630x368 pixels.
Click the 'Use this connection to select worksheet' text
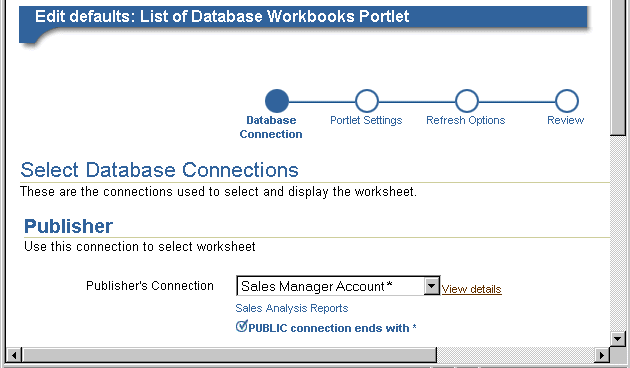click(x=140, y=246)
